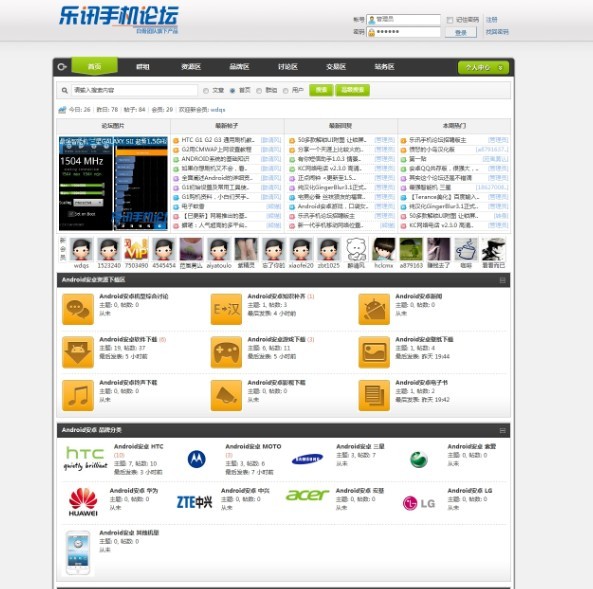
Task: Click the Huawei brand logo
Action: coord(83,502)
